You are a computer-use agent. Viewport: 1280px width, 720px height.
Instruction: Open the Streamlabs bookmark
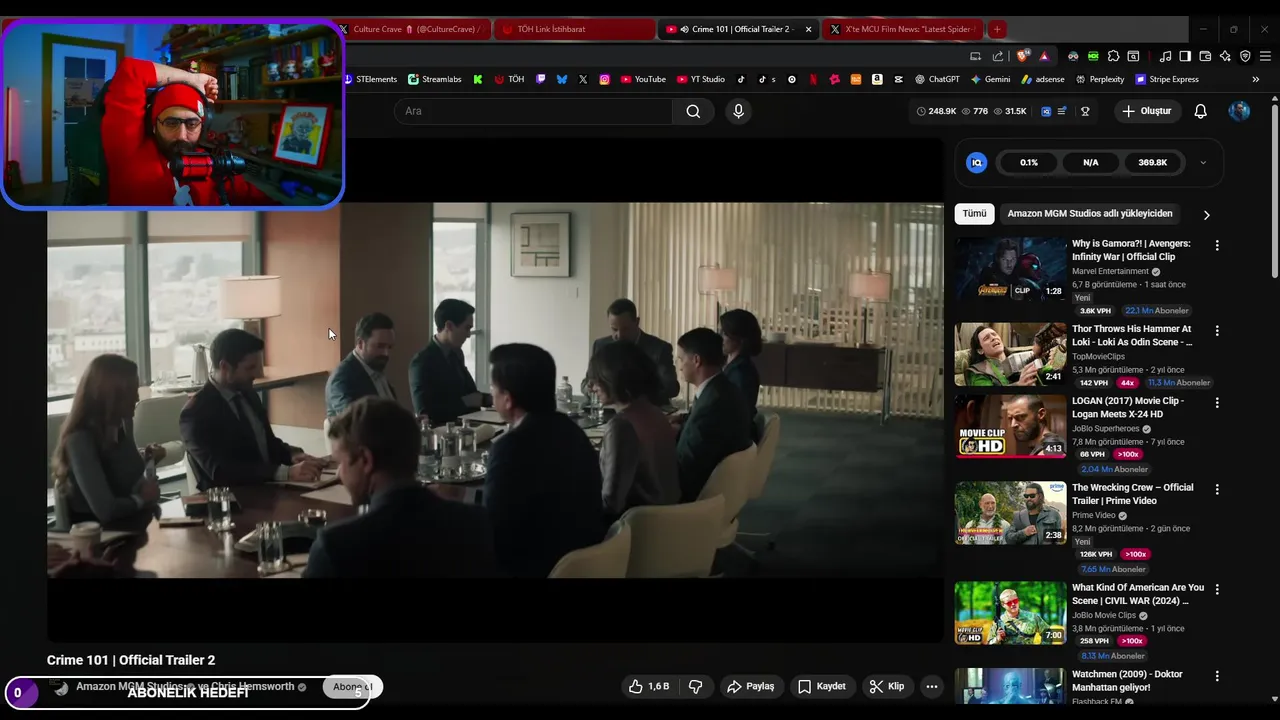435,79
